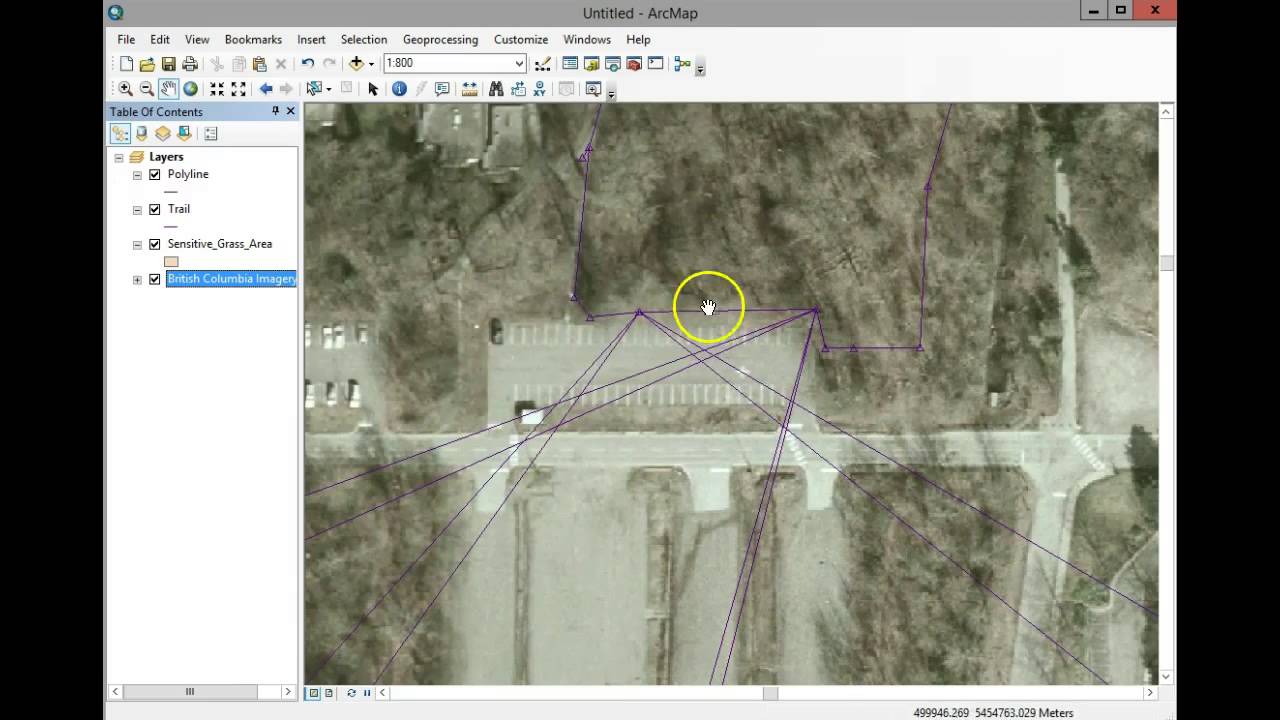Click the Fixed Zoom In icon

click(217, 89)
